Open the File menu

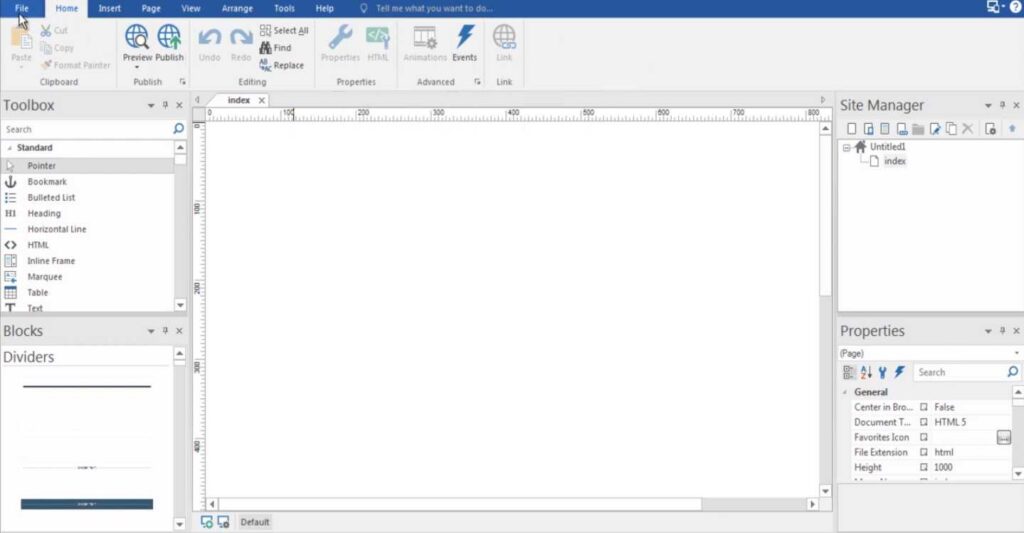click(22, 8)
